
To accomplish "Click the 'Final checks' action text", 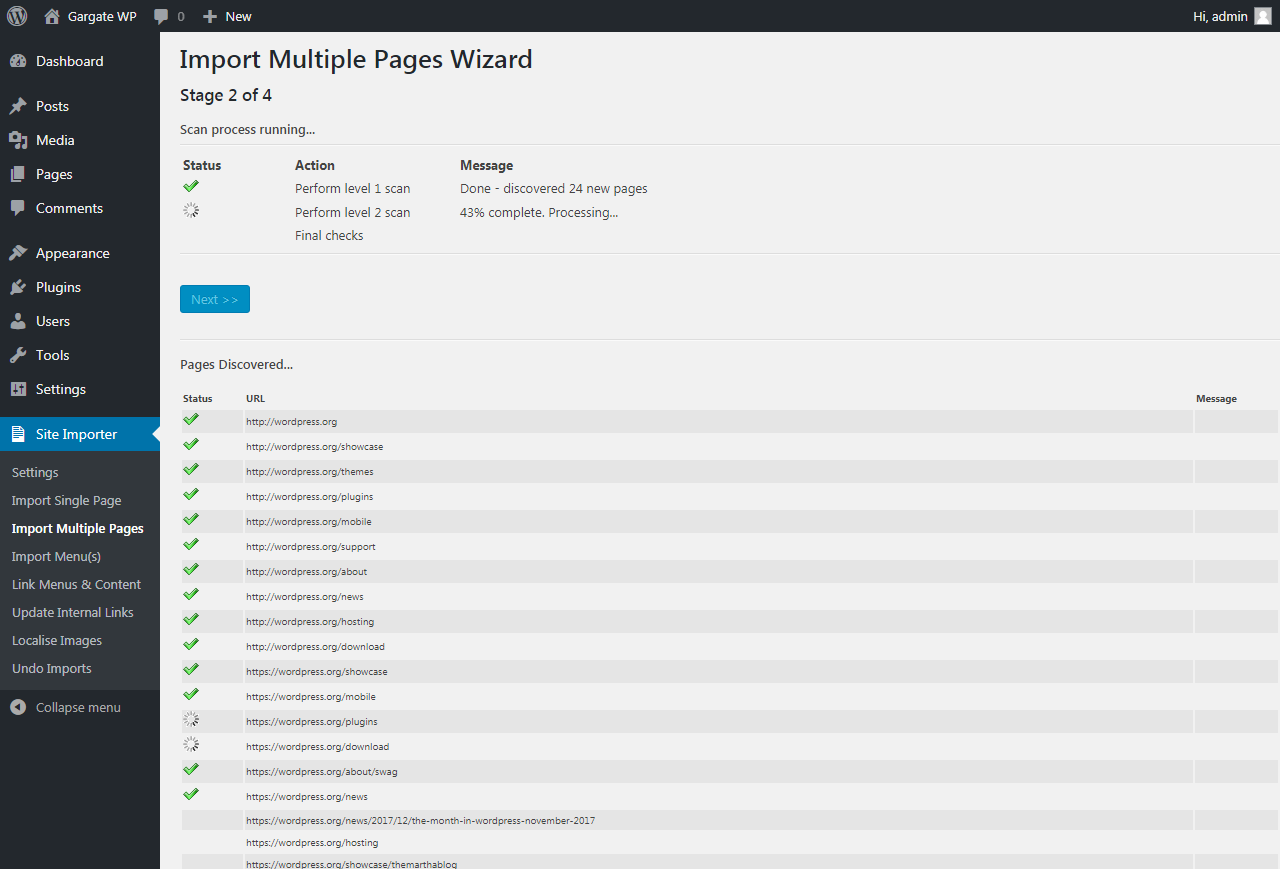I will tap(329, 235).
